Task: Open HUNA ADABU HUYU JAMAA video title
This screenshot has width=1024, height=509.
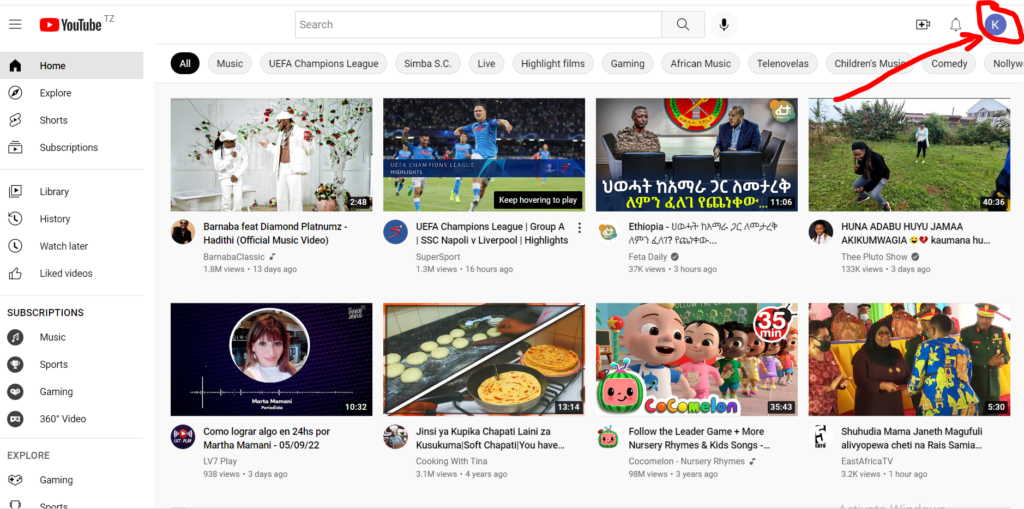Action: 916,233
